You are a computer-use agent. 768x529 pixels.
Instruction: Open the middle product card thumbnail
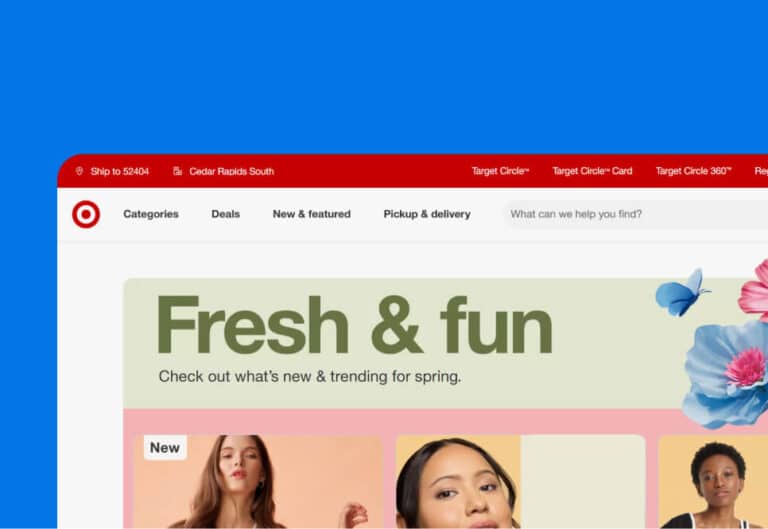coord(520,481)
